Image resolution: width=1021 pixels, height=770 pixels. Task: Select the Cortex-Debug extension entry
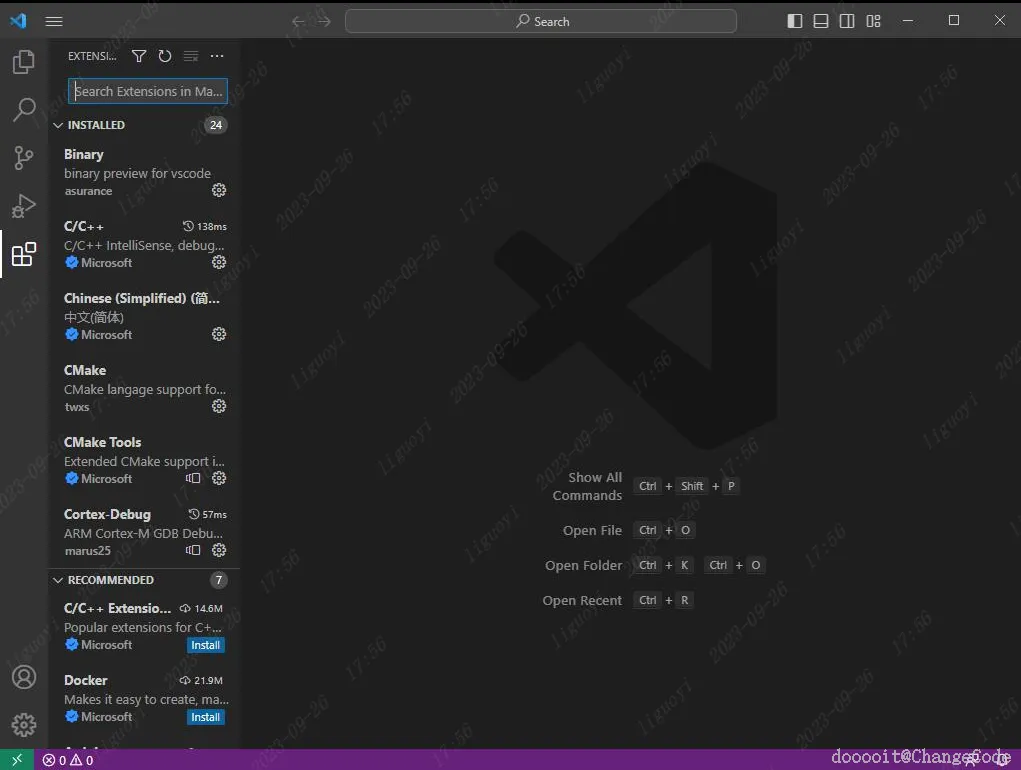[x=145, y=532]
